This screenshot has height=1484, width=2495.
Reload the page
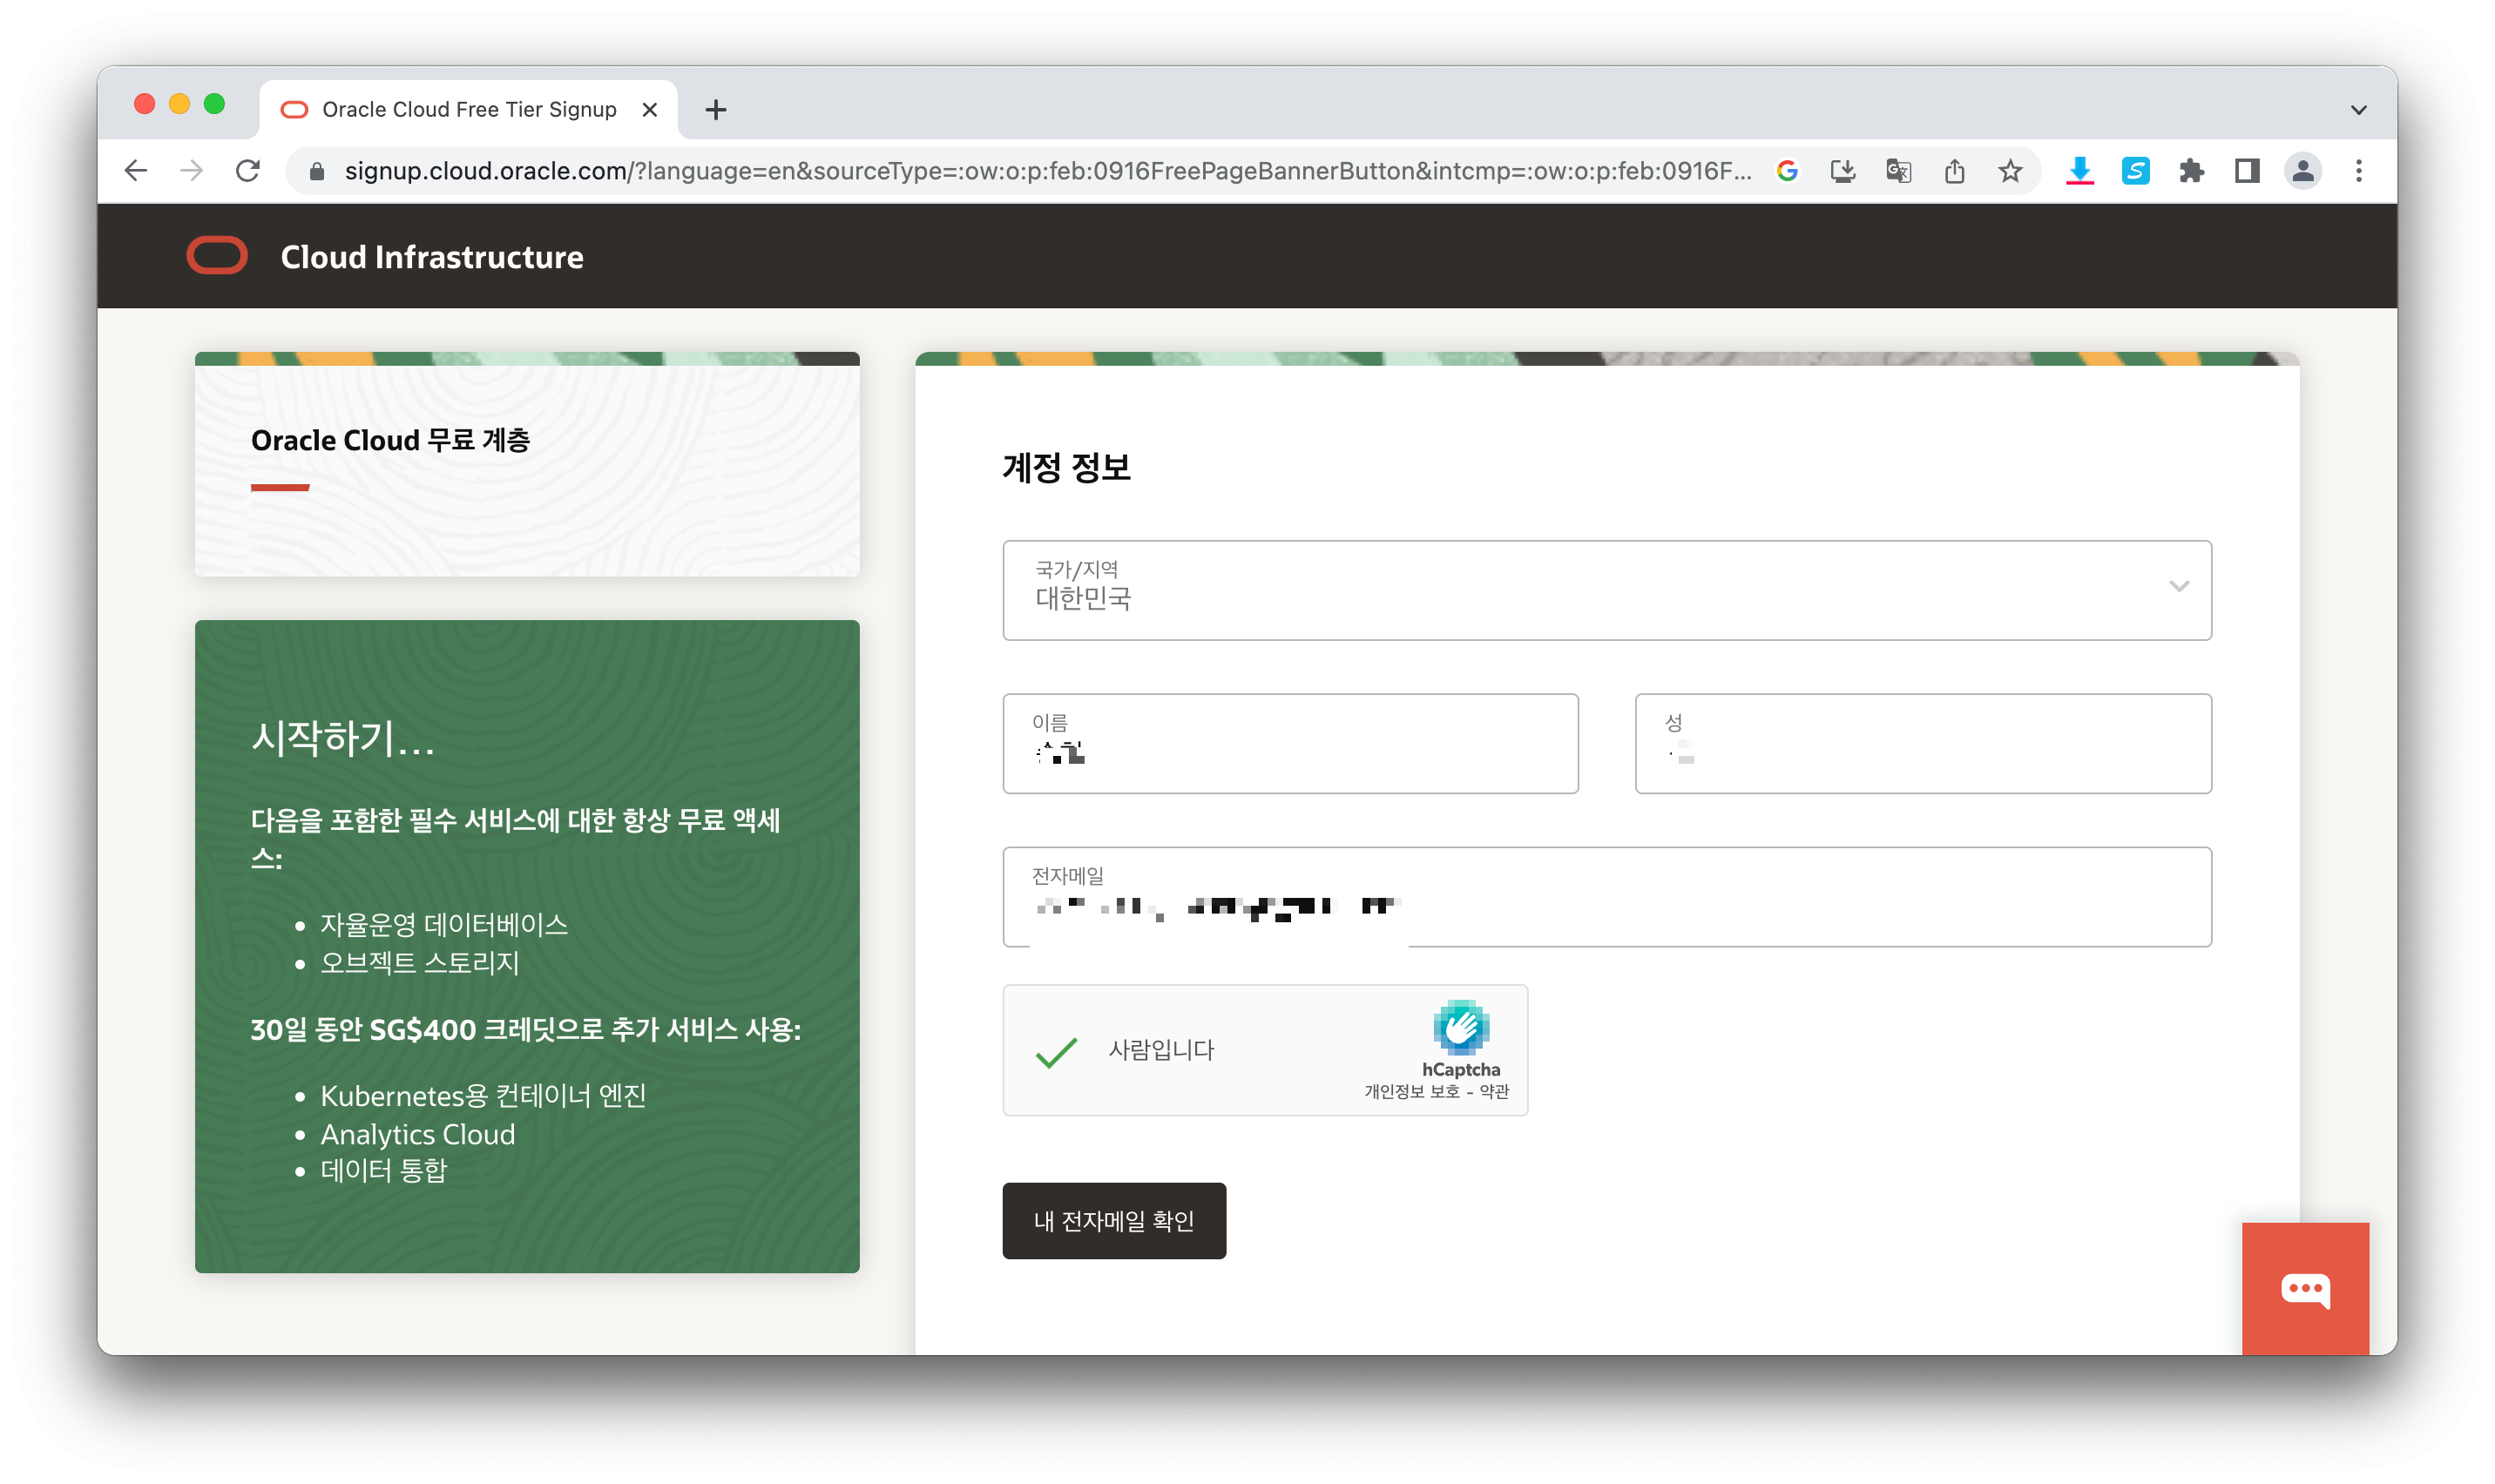click(x=248, y=171)
